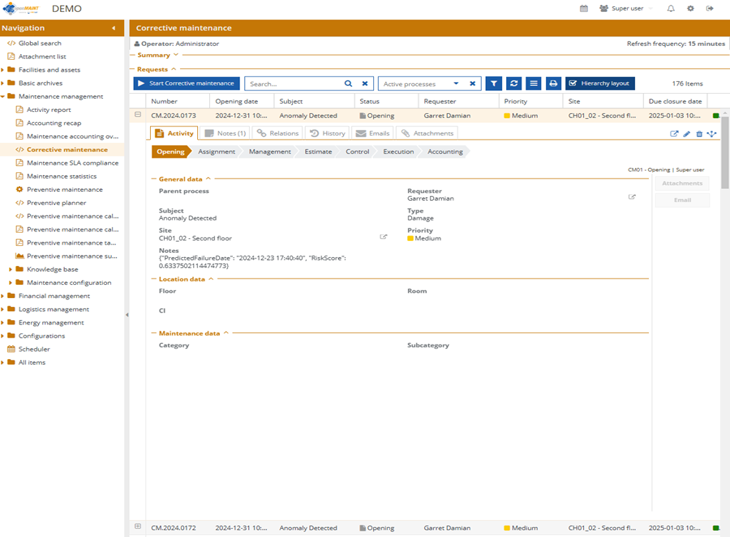730x537 pixels.
Task: Switch to the History tab
Action: coord(327,133)
